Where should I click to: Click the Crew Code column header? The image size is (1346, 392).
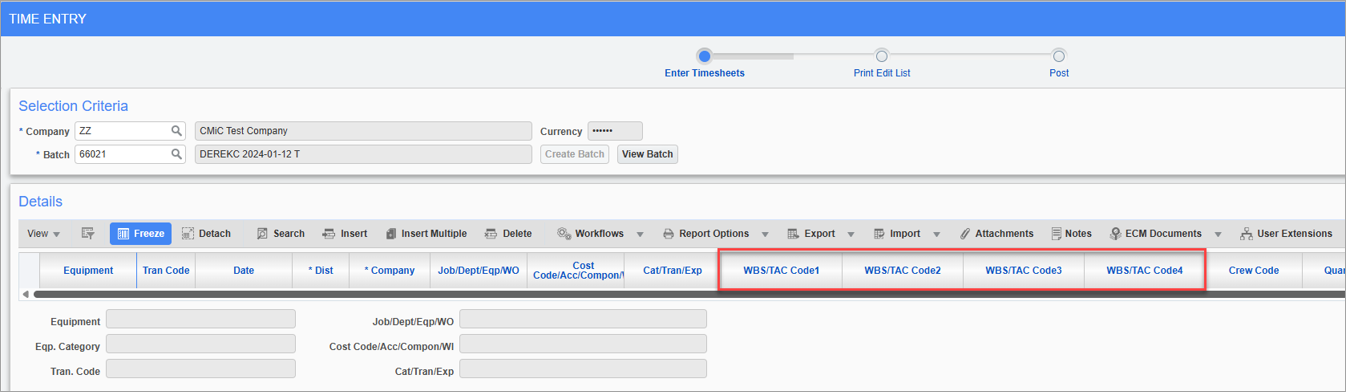(1254, 270)
